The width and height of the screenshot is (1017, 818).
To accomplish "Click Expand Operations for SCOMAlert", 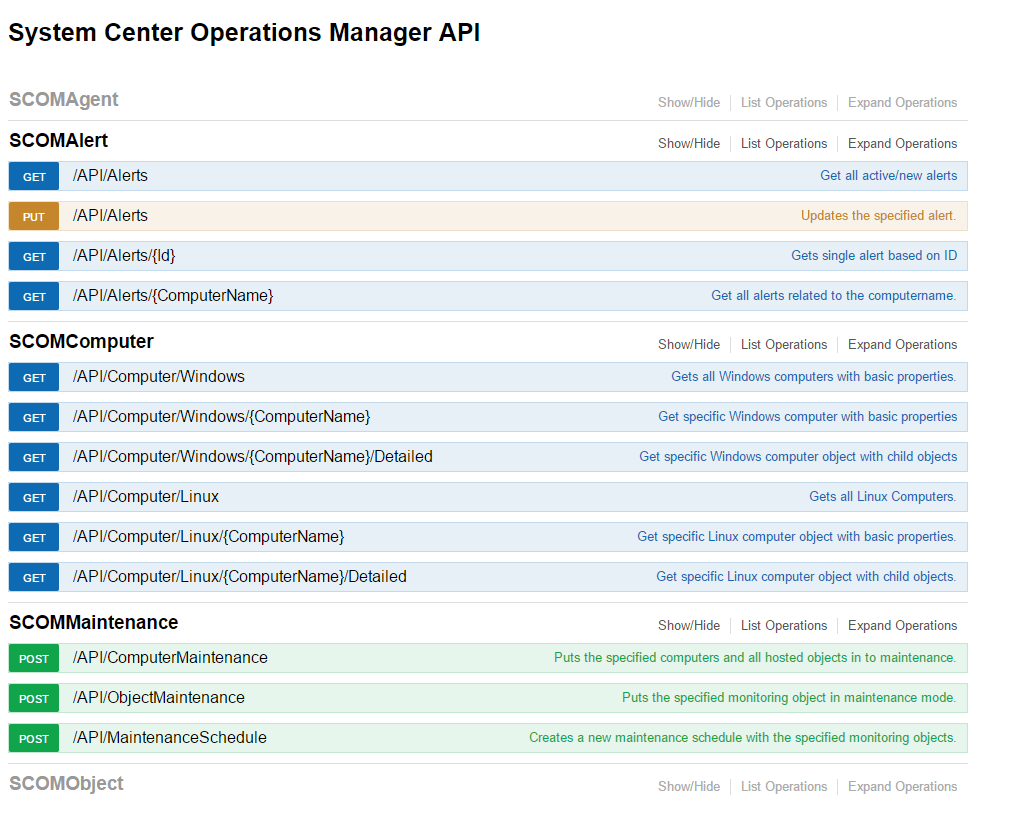I will [902, 143].
